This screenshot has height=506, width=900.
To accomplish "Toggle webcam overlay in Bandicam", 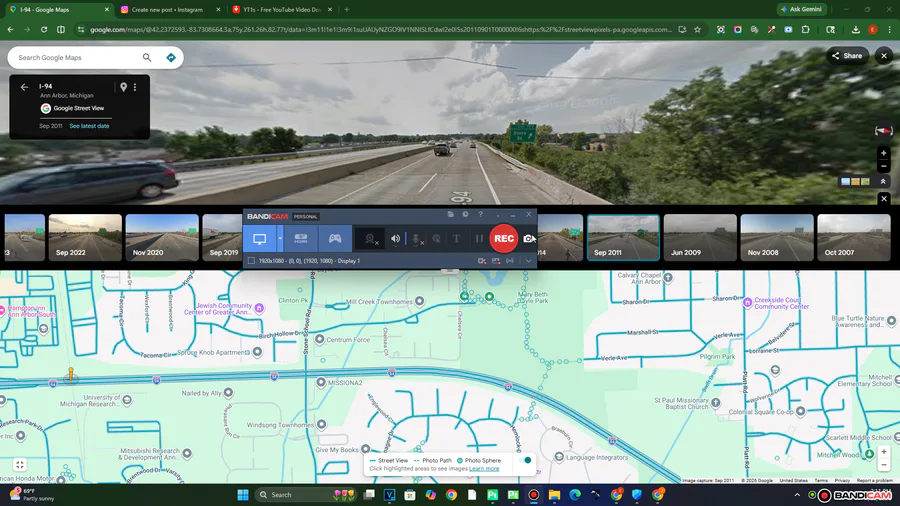I will [x=371, y=239].
